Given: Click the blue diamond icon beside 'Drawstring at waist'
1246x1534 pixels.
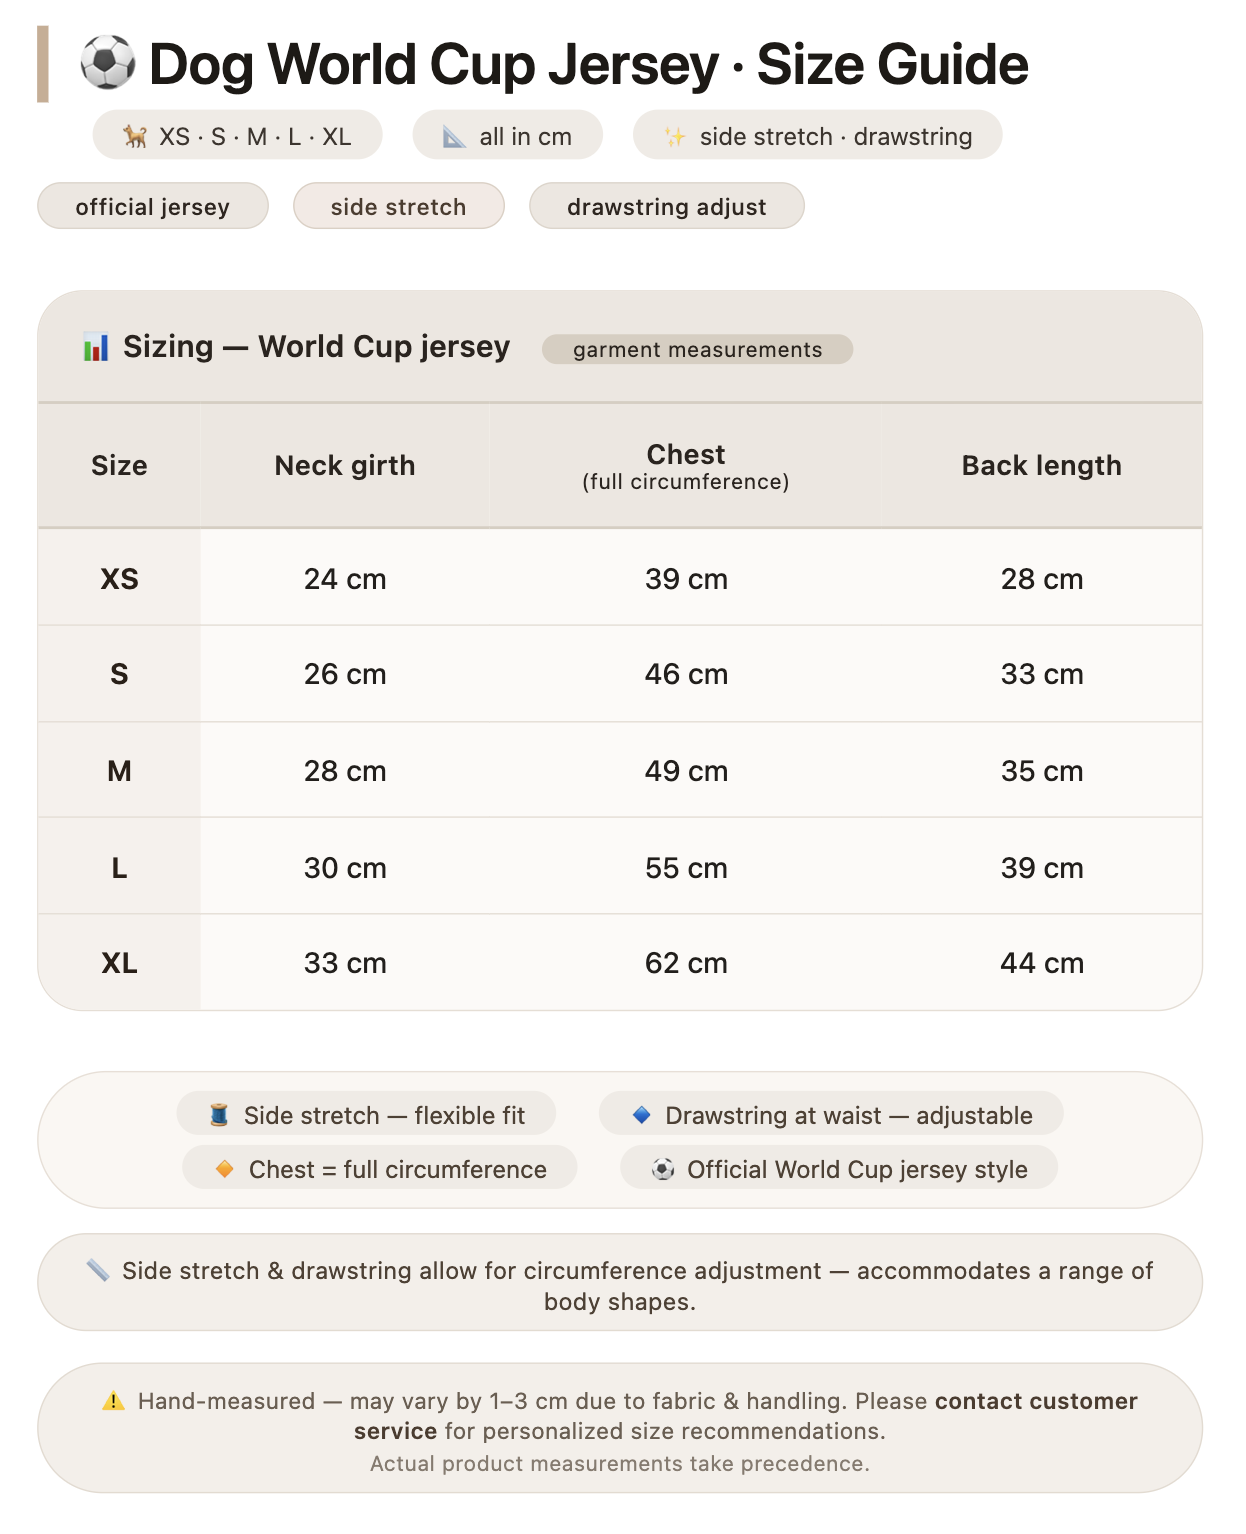Looking at the screenshot, I should pos(642,1115).
